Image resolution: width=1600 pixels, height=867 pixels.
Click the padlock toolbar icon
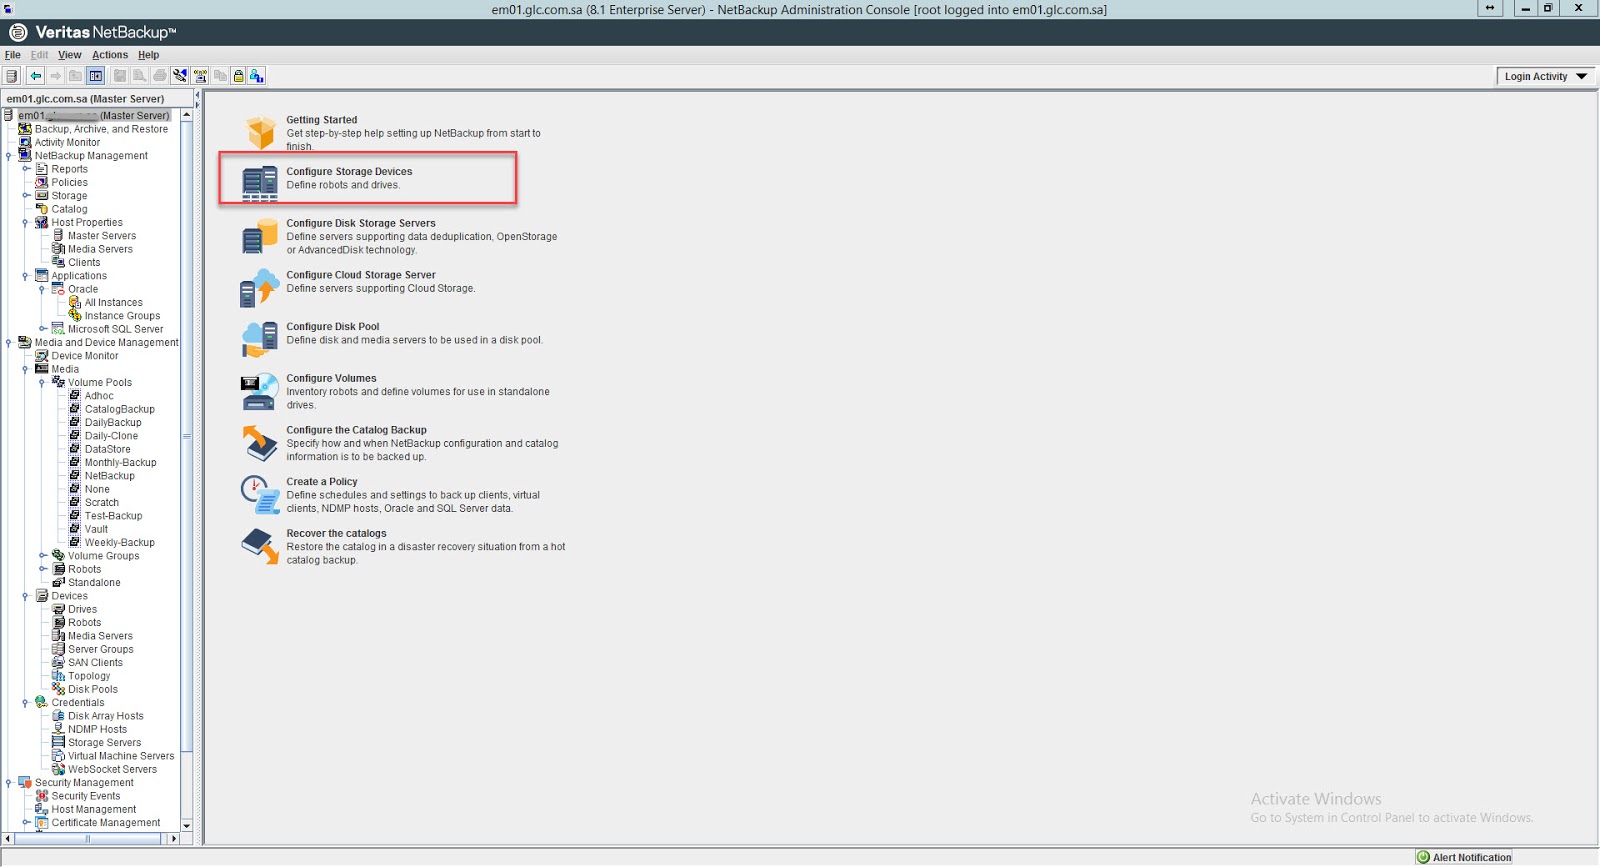coord(238,76)
